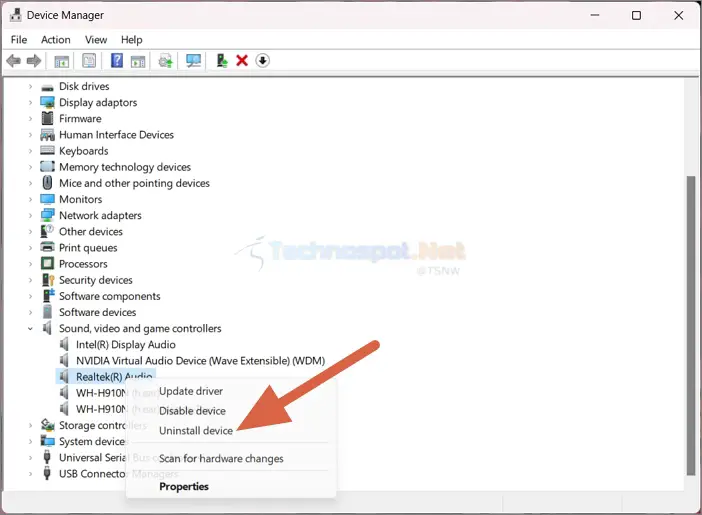
Task: Click the printer update driver icon
Action: click(x=166, y=60)
